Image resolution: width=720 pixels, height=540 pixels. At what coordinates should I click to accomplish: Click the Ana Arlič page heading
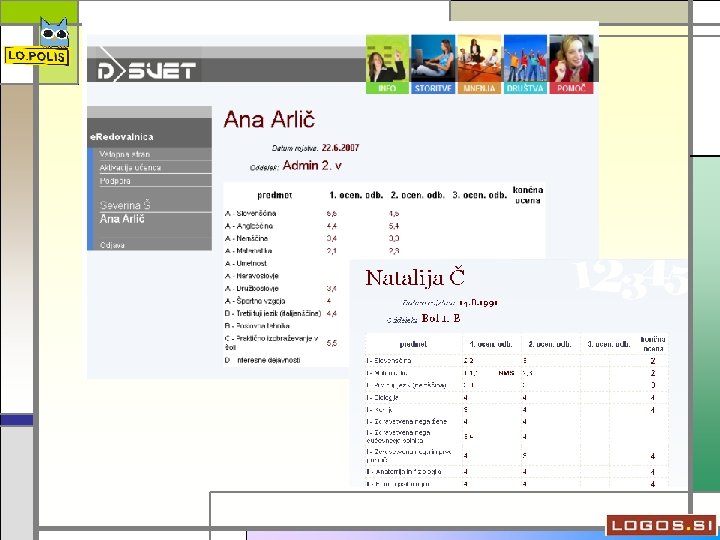pyautogui.click(x=269, y=119)
